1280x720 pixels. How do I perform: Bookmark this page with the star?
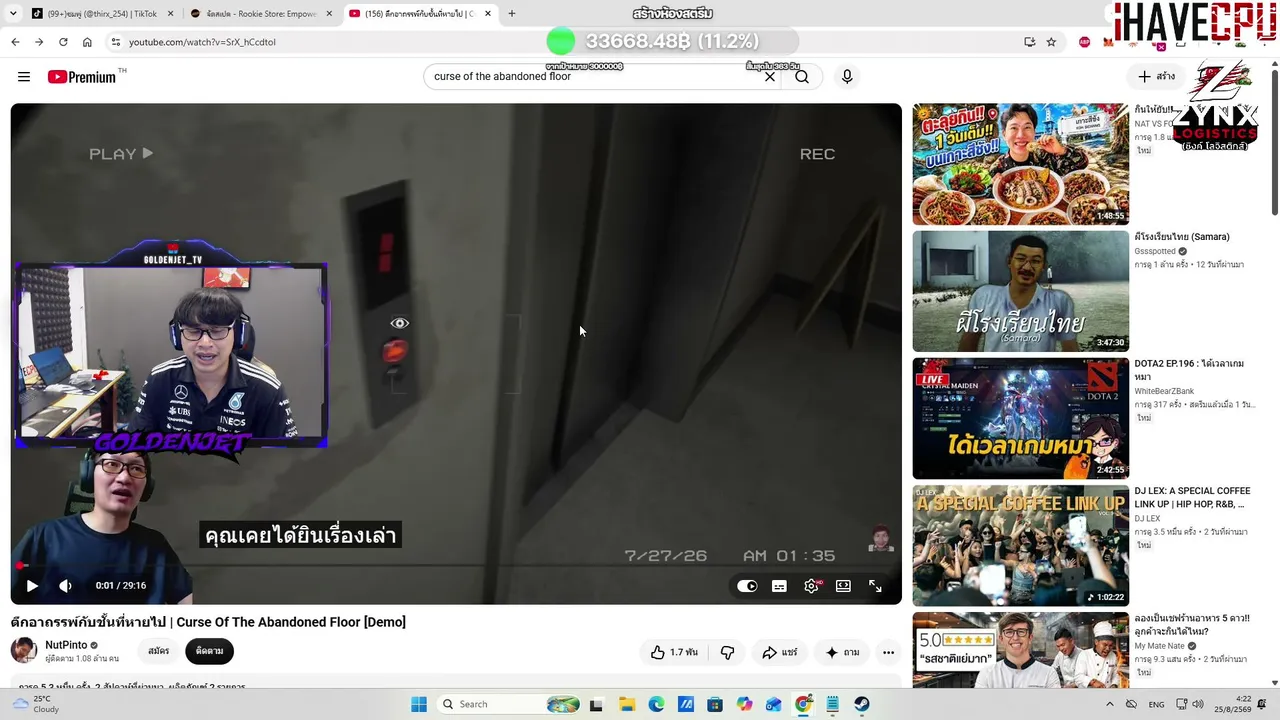[1051, 42]
